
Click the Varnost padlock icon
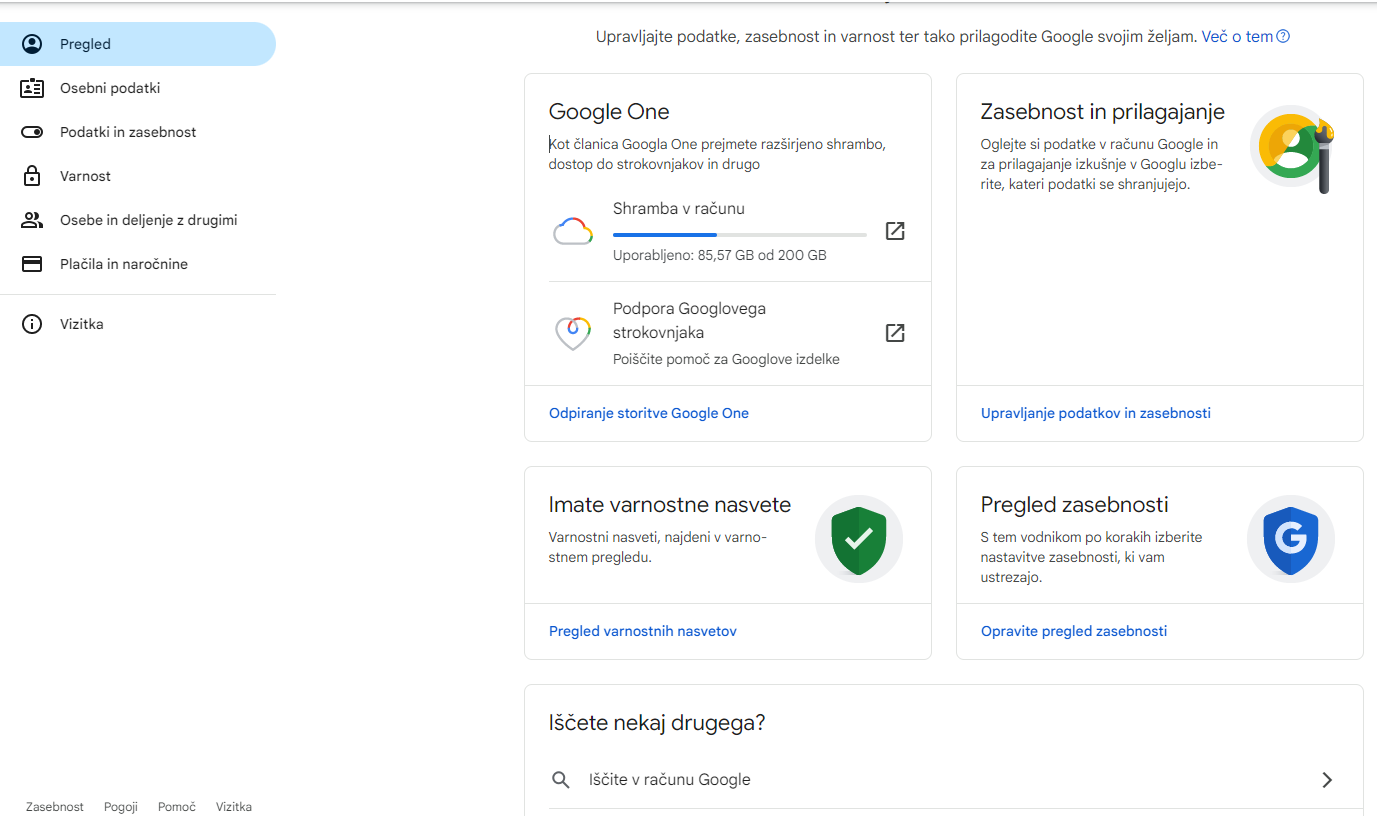point(32,176)
